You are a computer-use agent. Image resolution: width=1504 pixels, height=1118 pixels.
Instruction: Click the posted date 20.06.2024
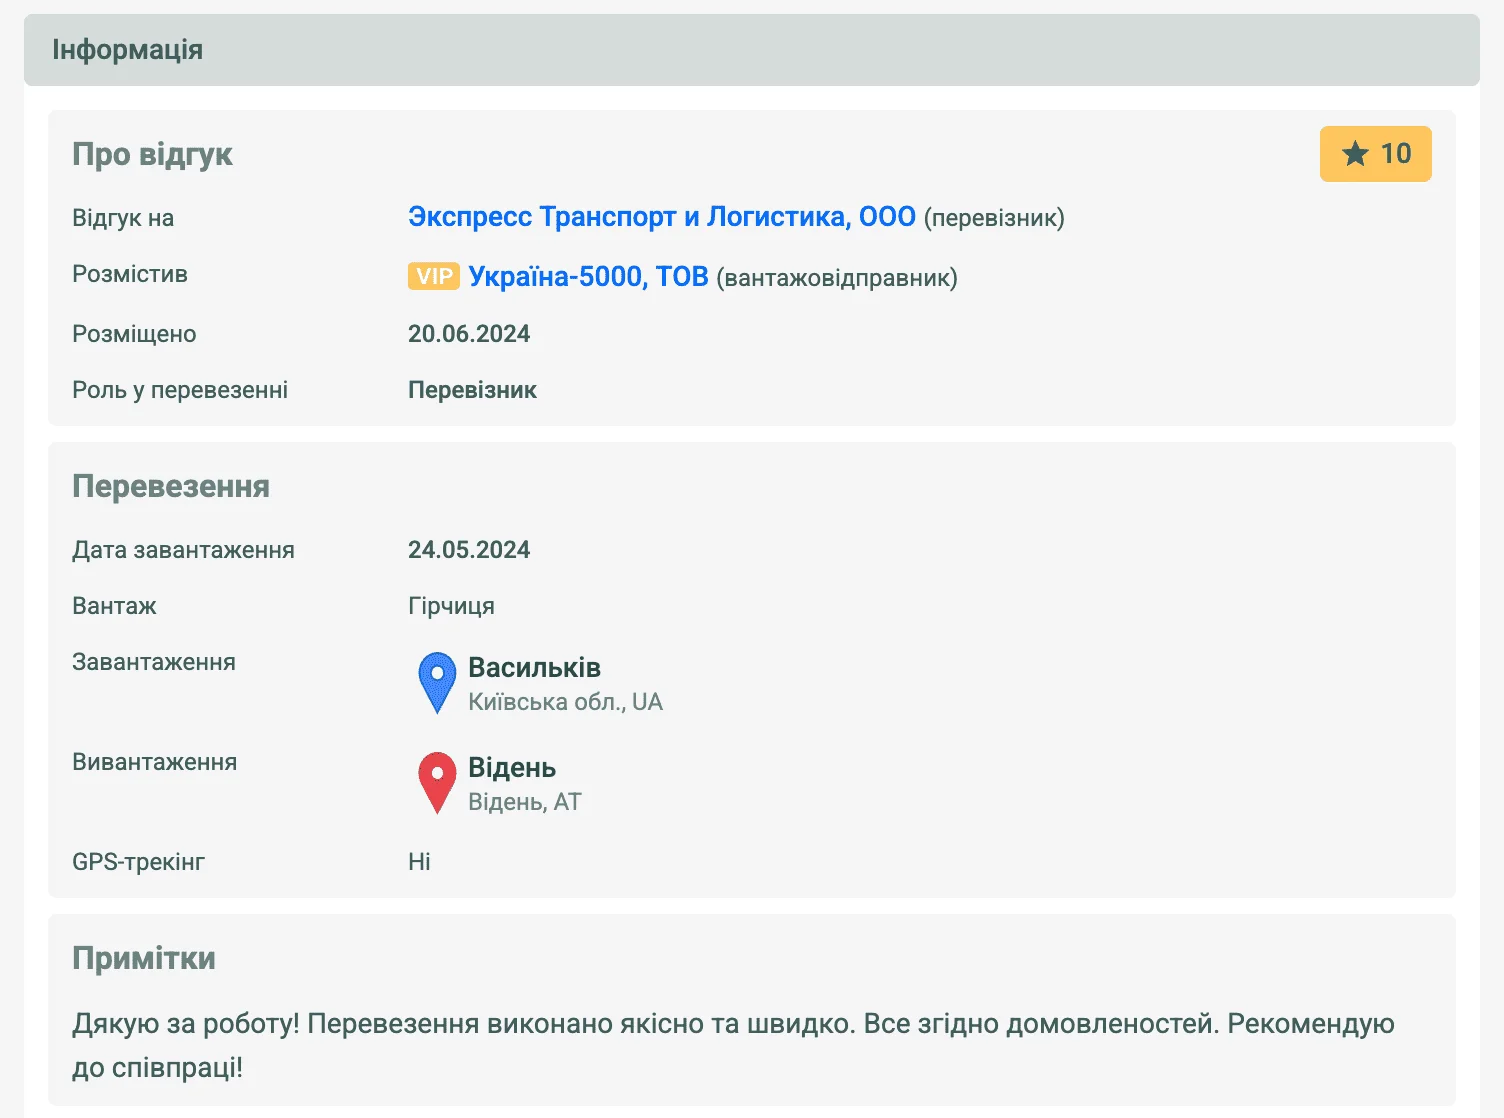coord(469,334)
